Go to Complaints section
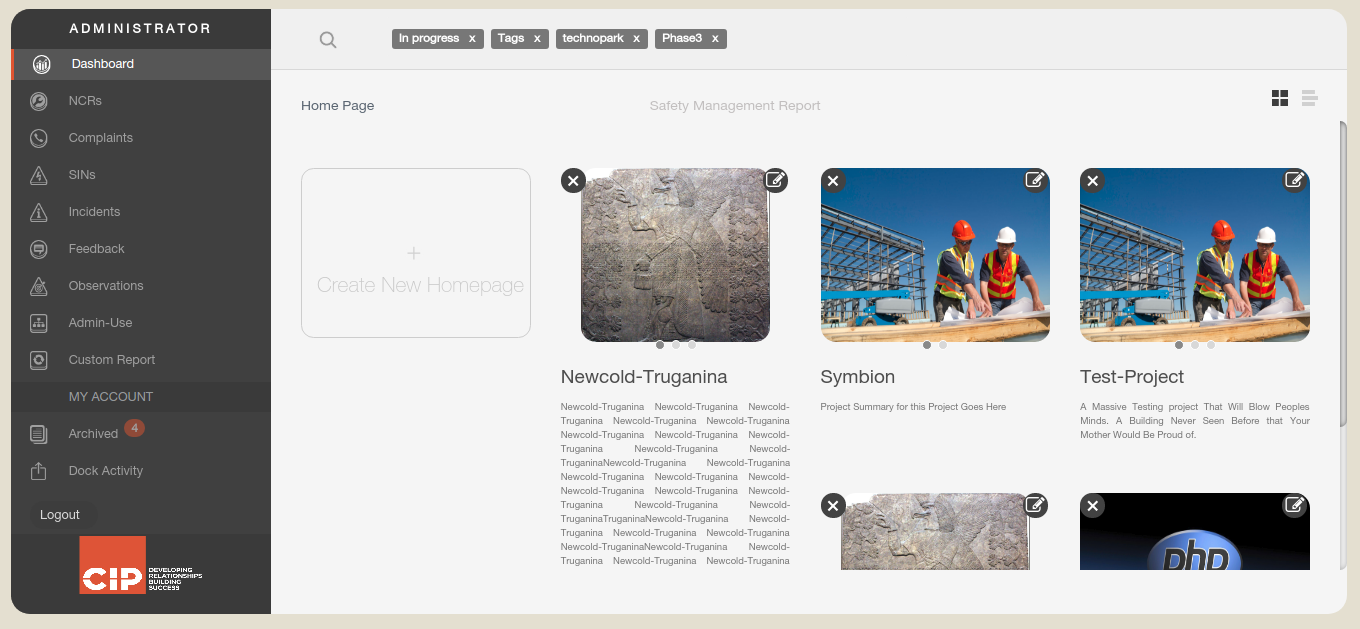 pos(100,138)
